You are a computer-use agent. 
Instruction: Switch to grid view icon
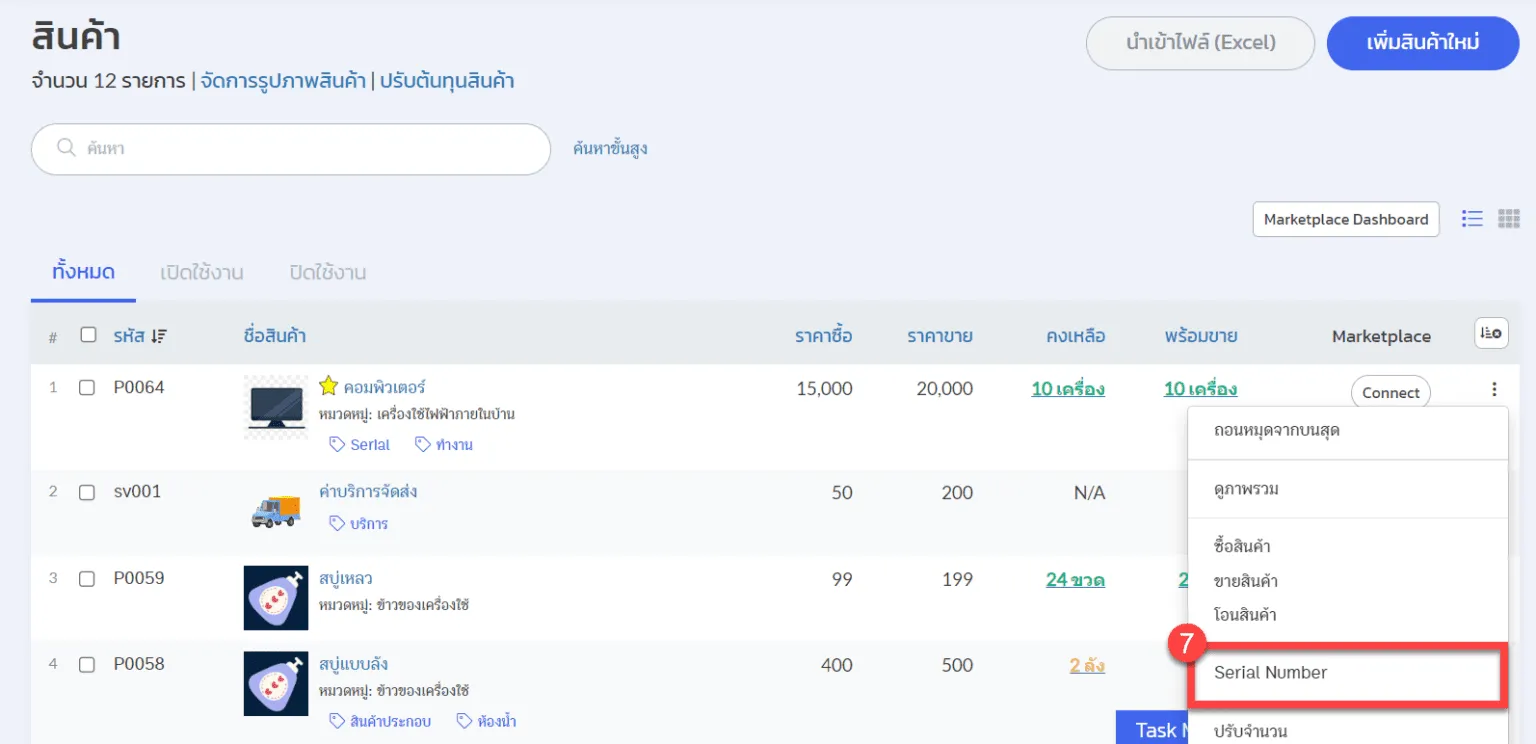pyautogui.click(x=1508, y=219)
